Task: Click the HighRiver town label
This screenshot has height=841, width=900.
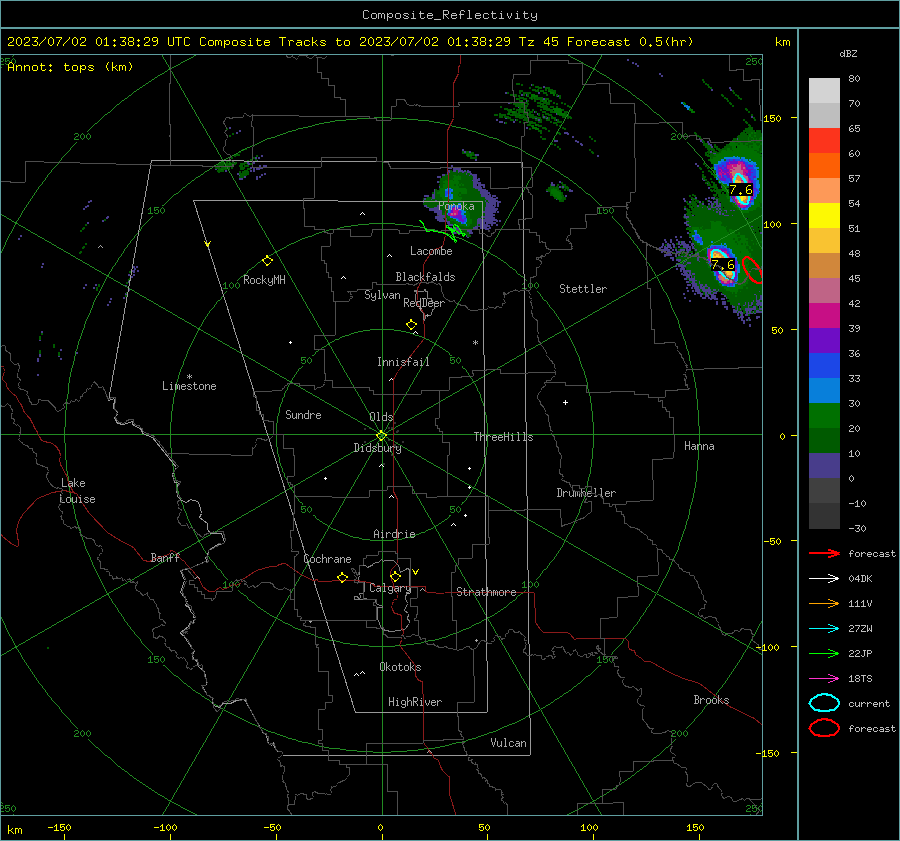Action: (415, 702)
